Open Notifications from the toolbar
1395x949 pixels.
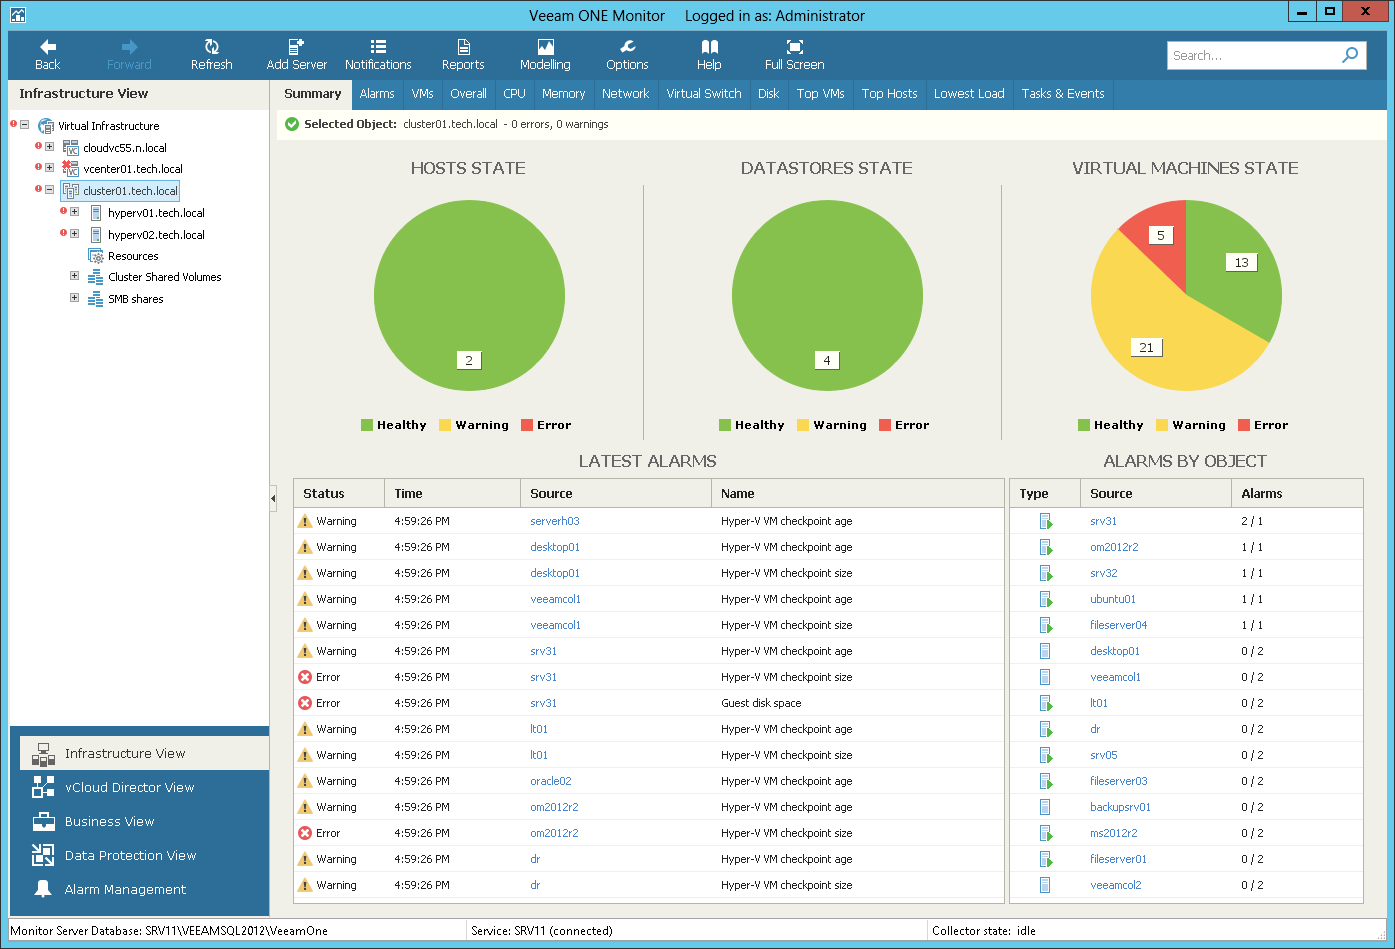378,55
